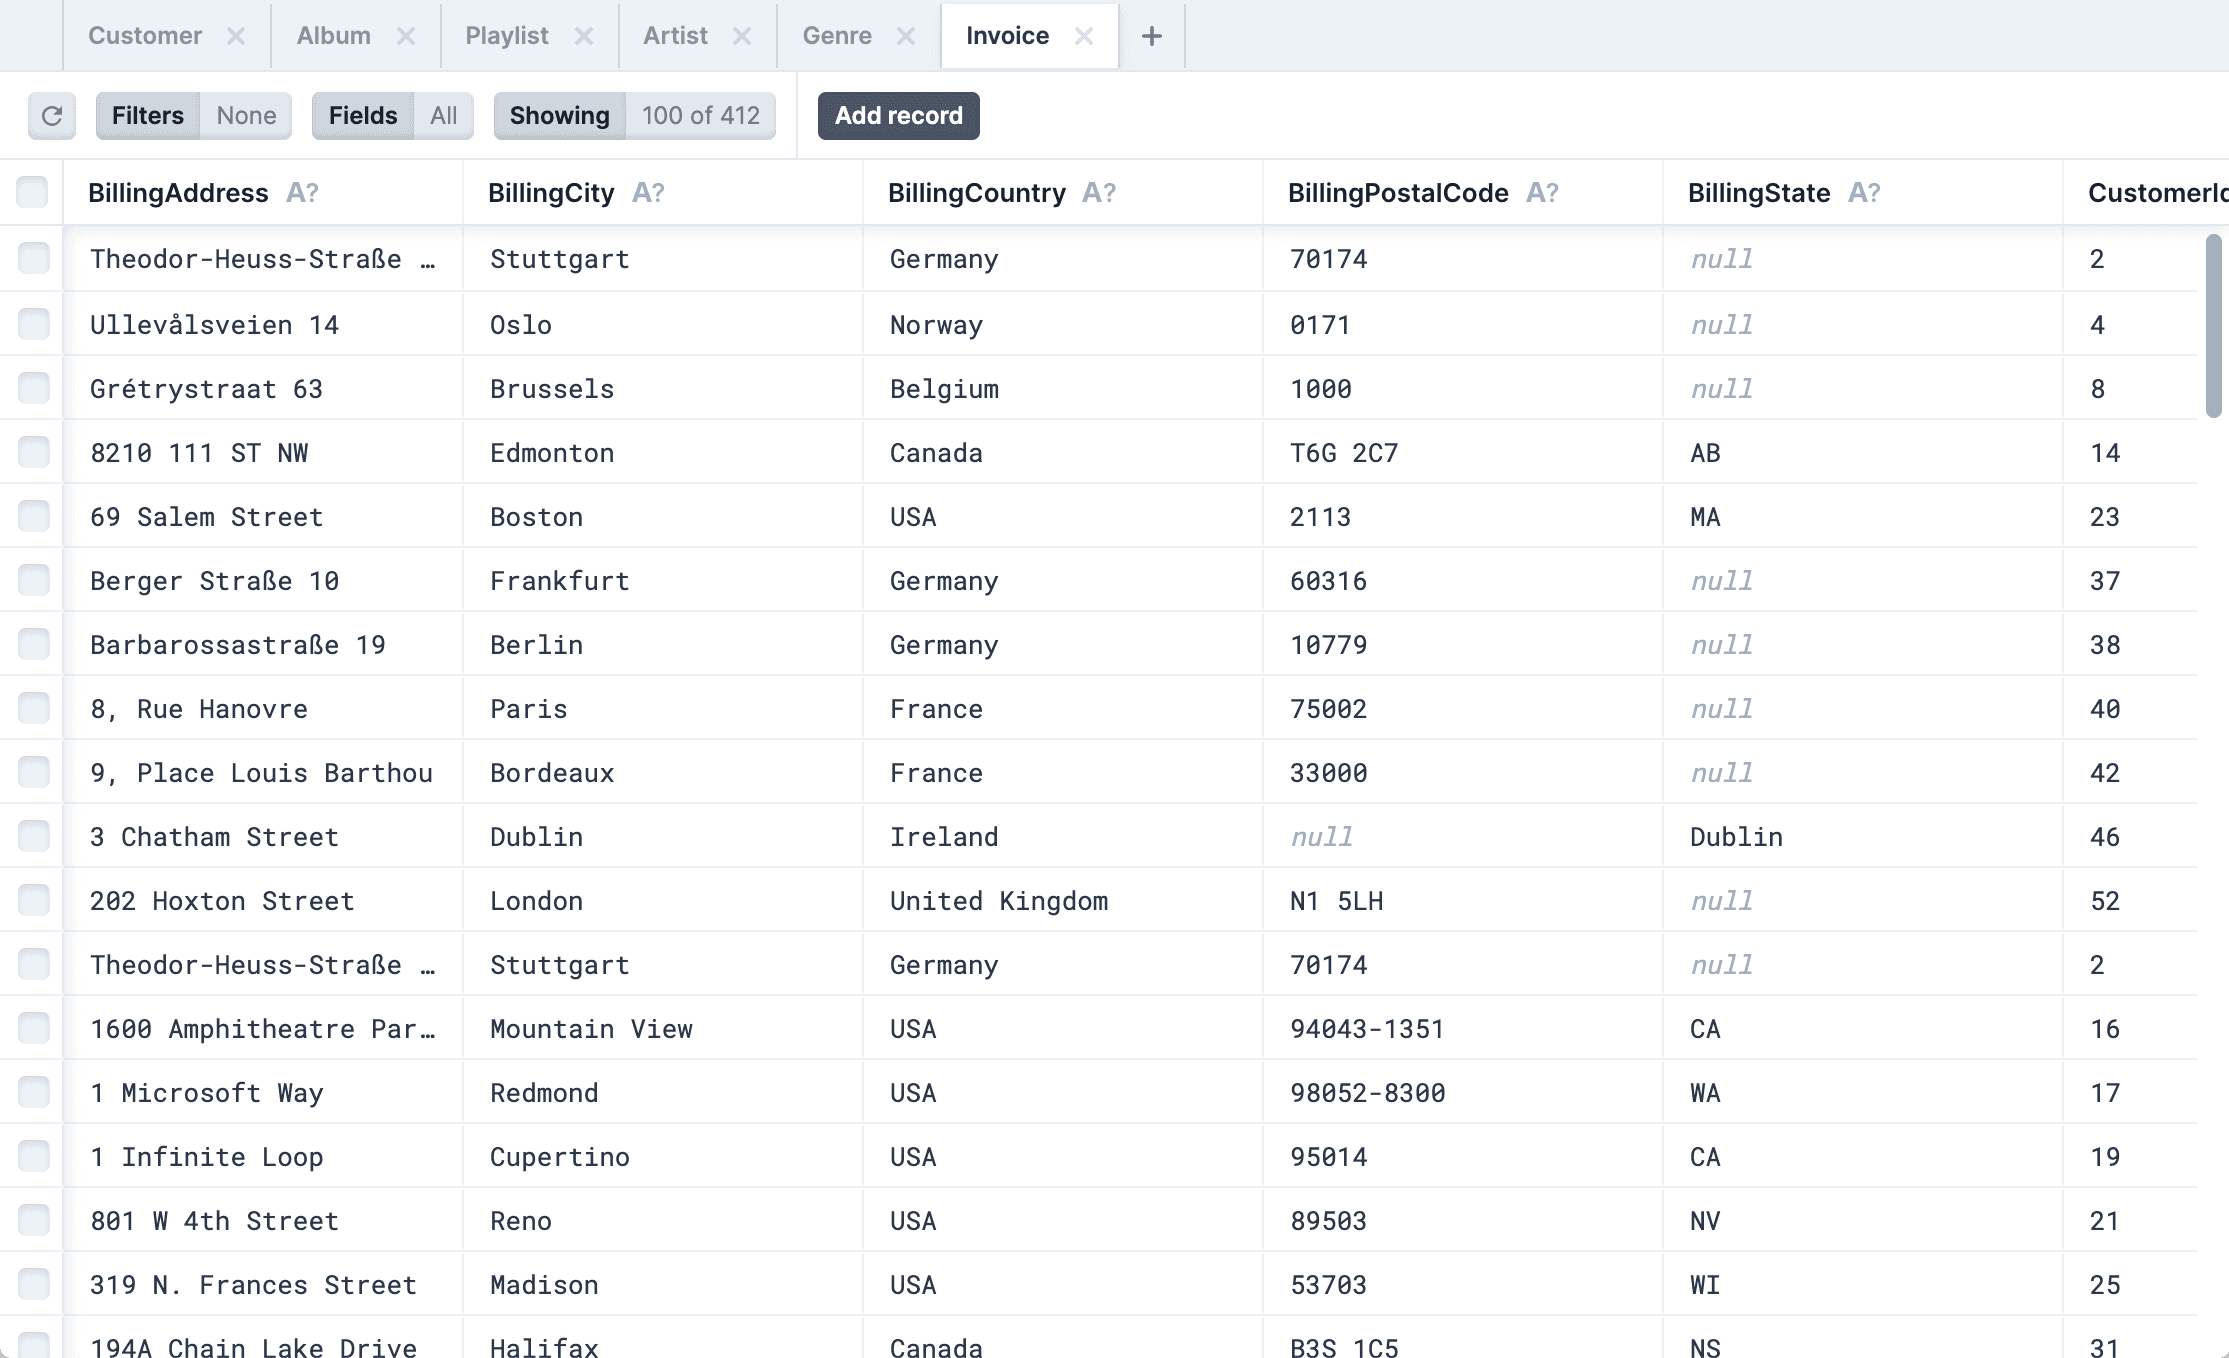
Task: Close the Playlist tab via X icon
Action: [584, 36]
